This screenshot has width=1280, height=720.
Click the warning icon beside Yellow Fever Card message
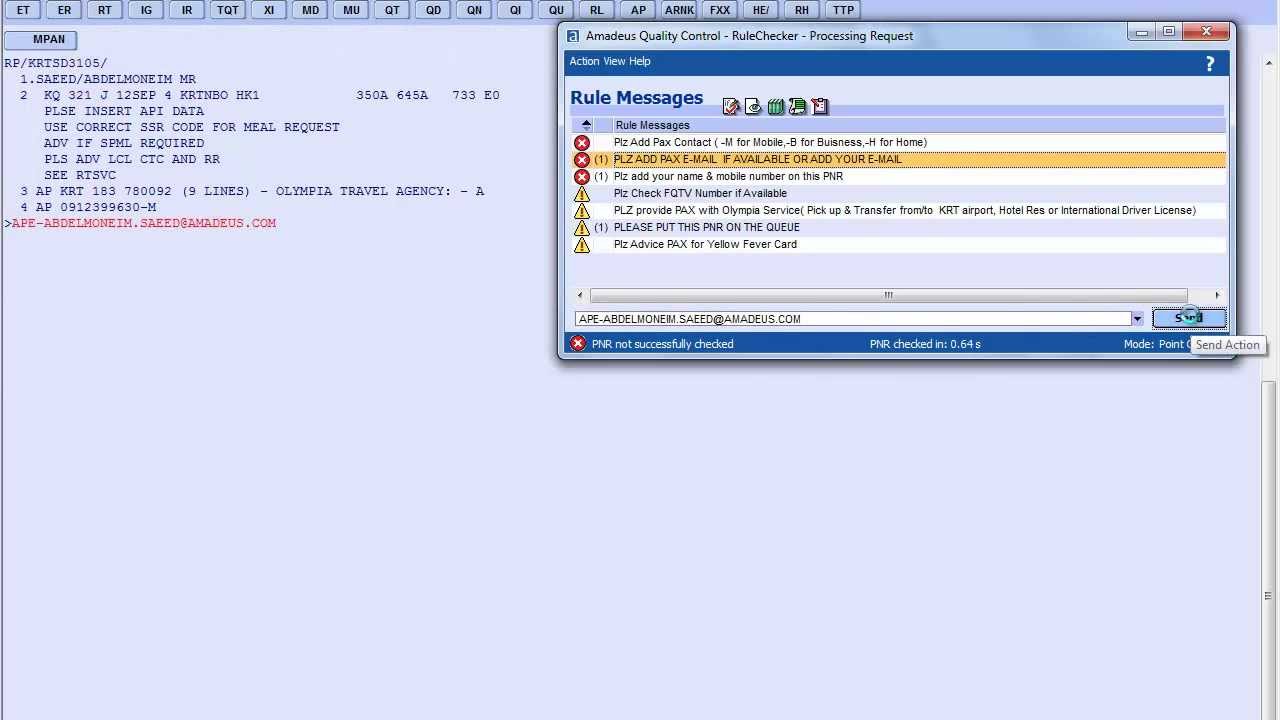pos(582,245)
